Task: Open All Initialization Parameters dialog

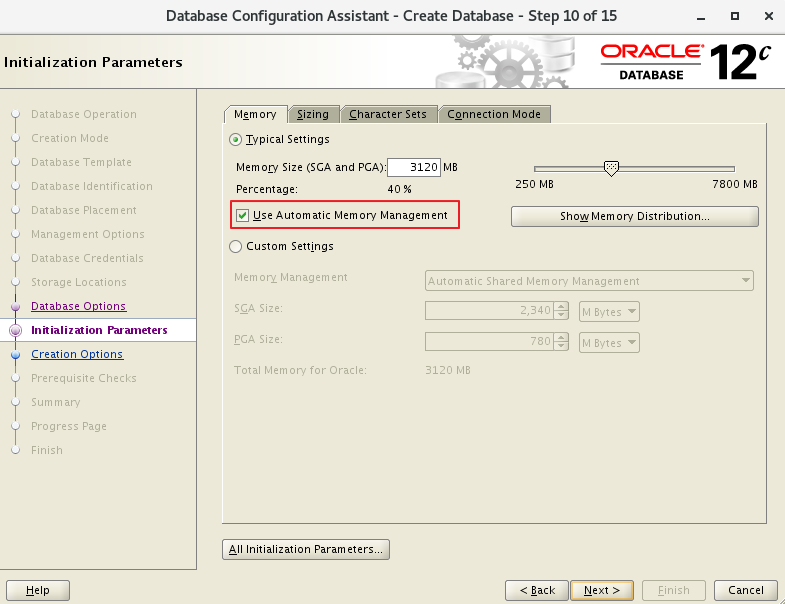Action: [305, 549]
